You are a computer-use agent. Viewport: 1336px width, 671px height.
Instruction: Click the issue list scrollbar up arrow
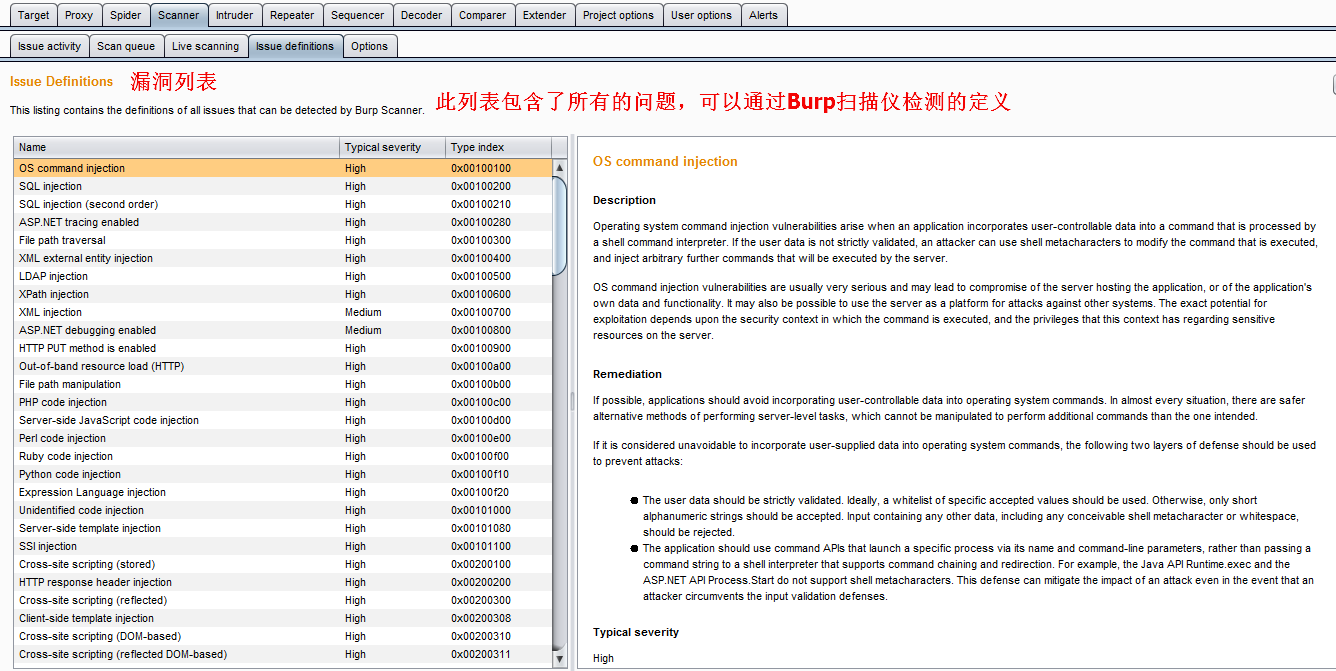[x=559, y=167]
